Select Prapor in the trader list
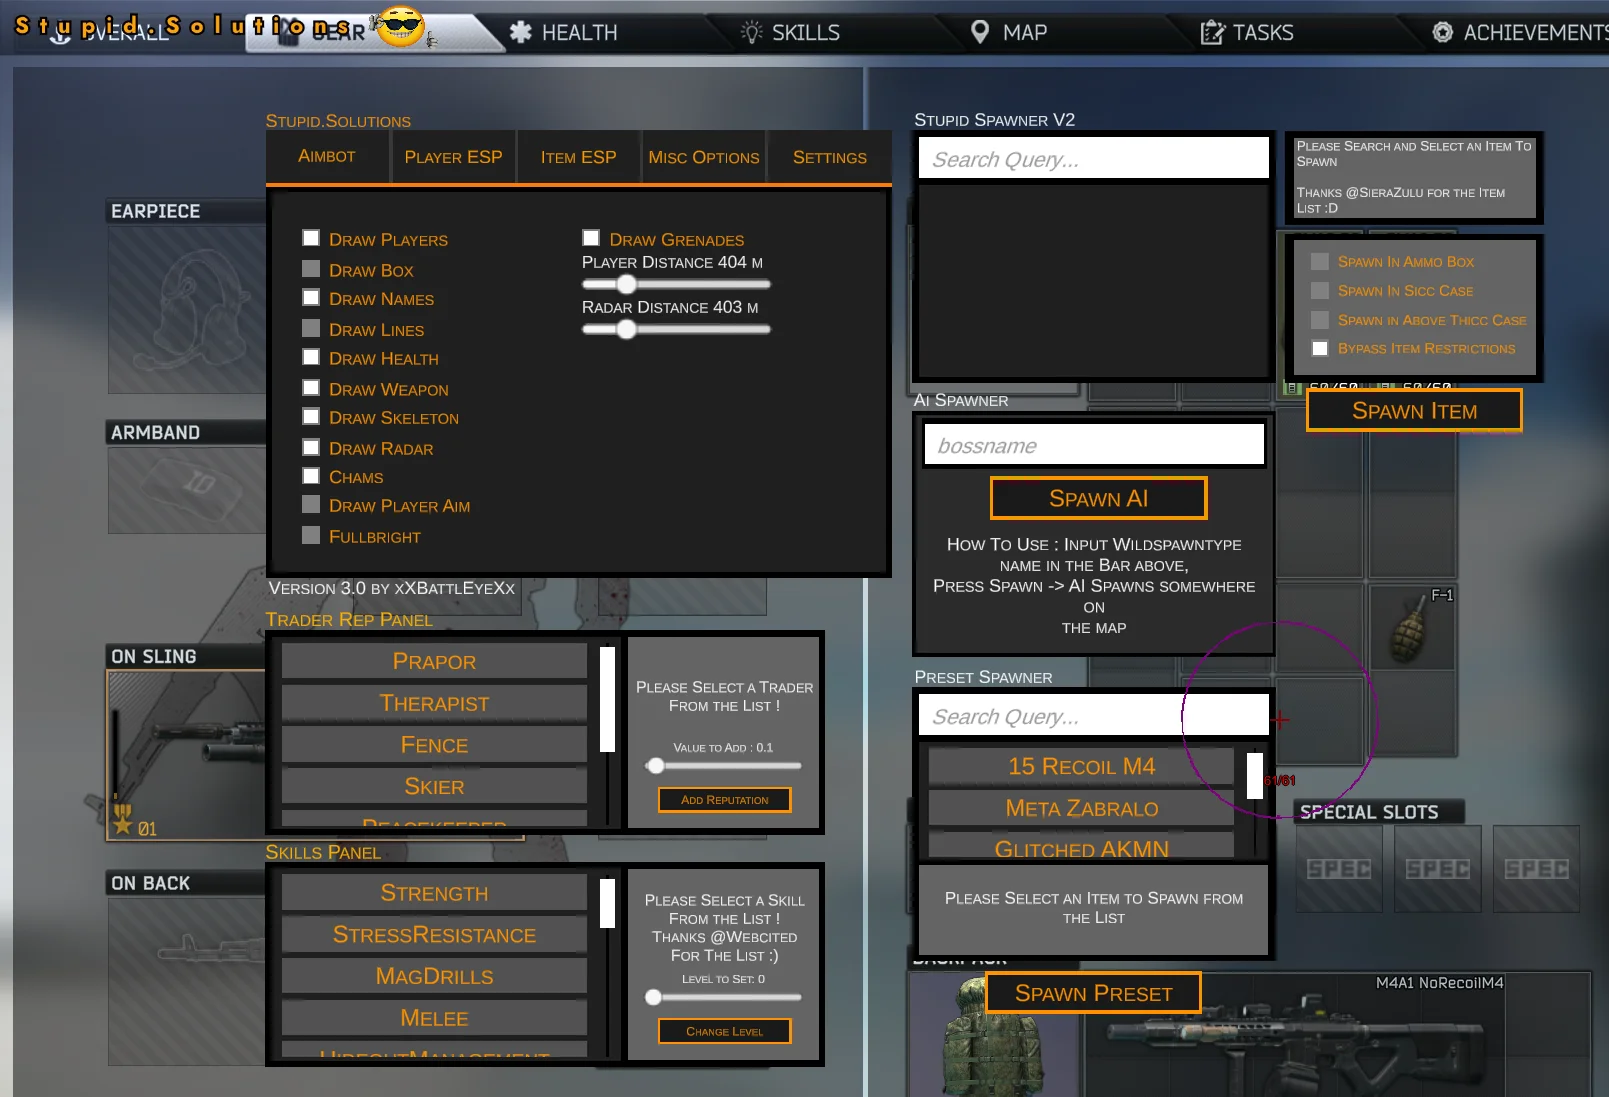 [x=434, y=661]
